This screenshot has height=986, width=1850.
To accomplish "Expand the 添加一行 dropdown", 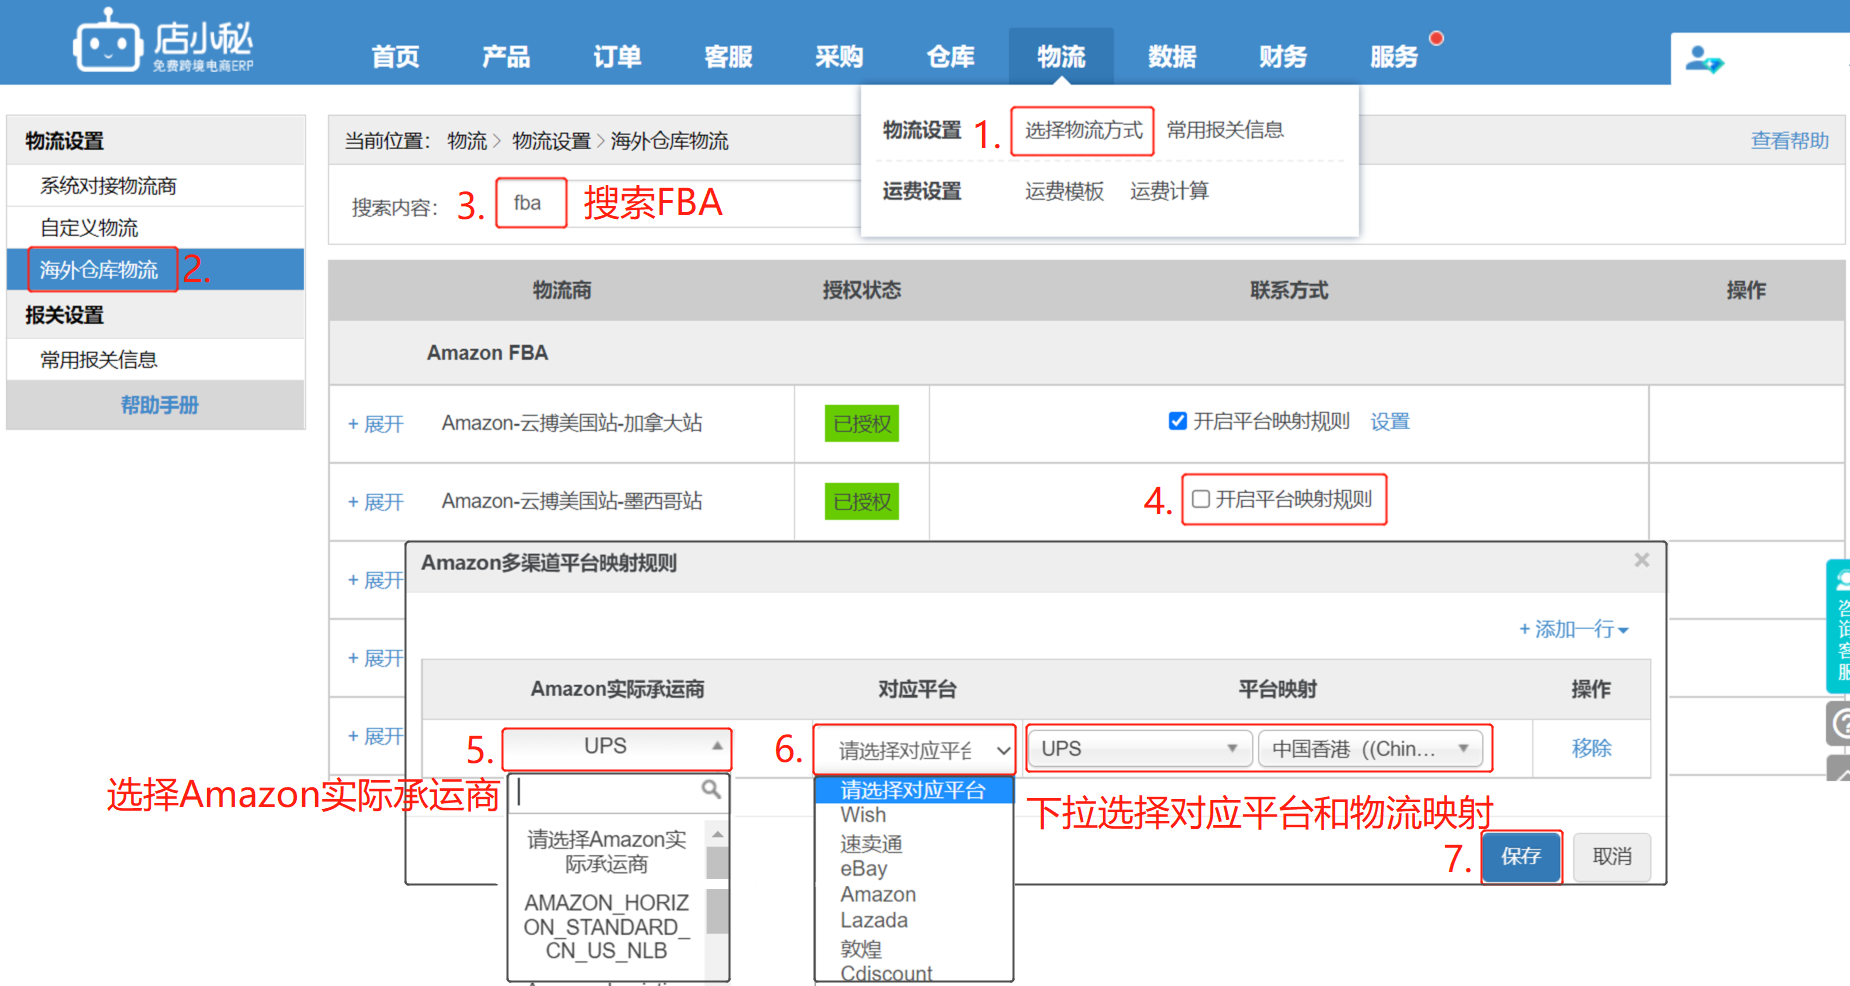I will point(1574,629).
